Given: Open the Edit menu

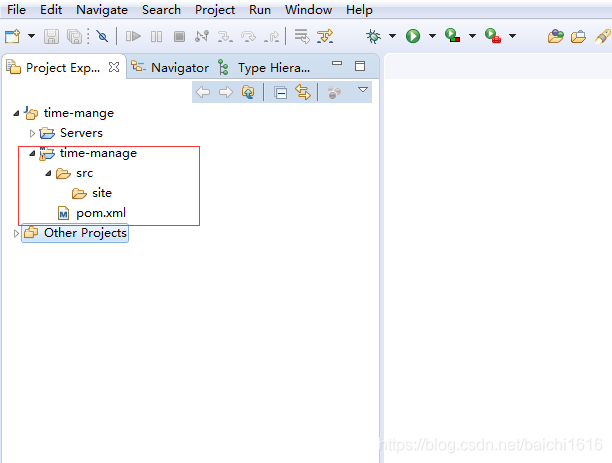Looking at the screenshot, I should 51,9.
